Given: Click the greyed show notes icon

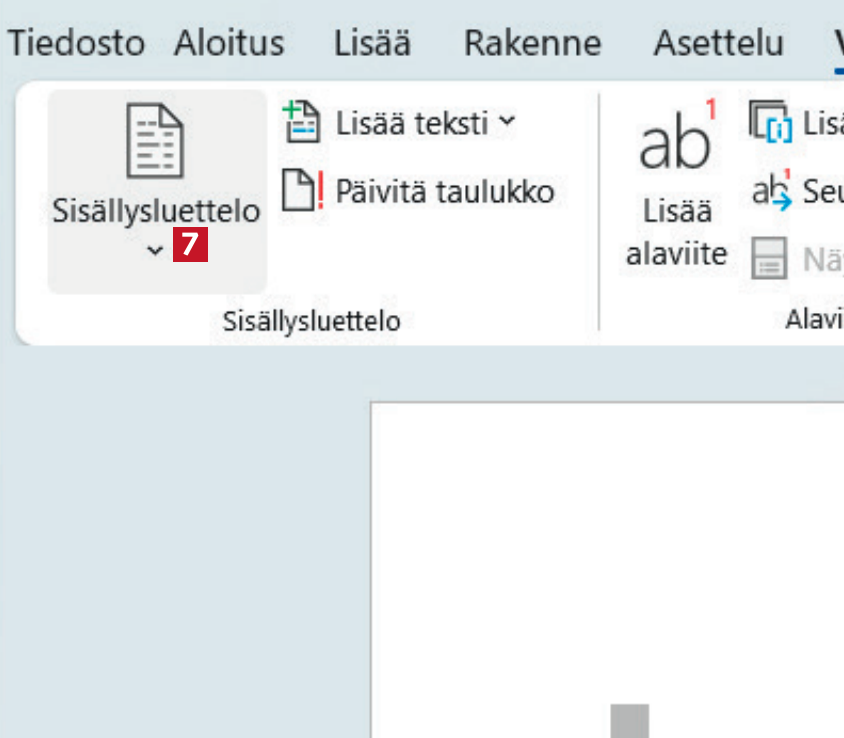Looking at the screenshot, I should click(x=769, y=258).
